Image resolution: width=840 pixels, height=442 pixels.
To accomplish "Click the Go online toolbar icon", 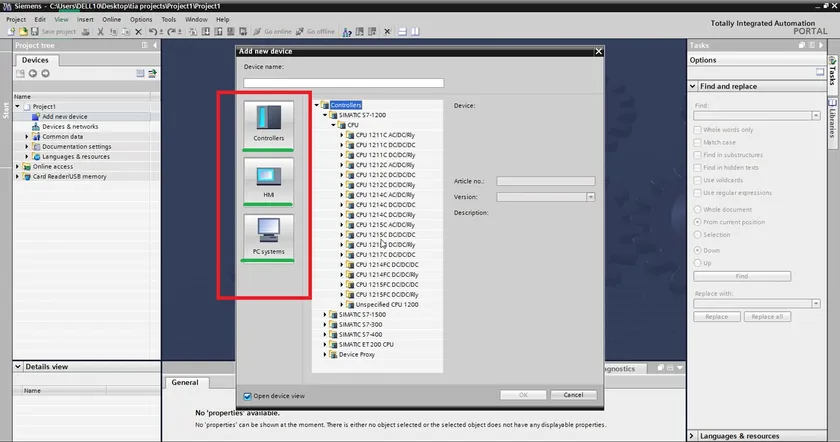I will click(258, 32).
